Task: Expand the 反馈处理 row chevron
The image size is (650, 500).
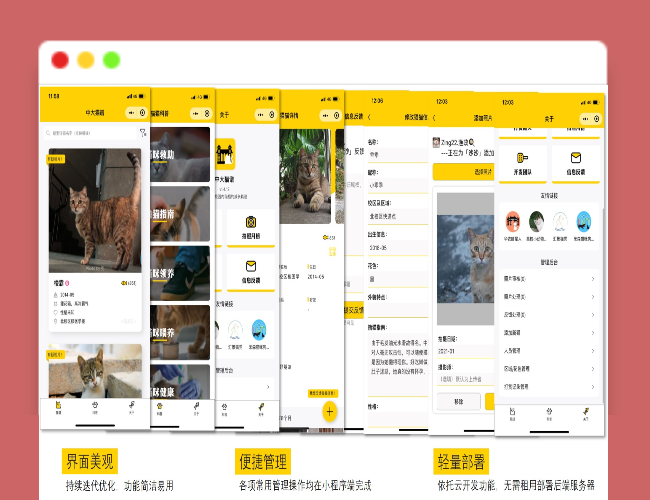Action: (x=593, y=315)
